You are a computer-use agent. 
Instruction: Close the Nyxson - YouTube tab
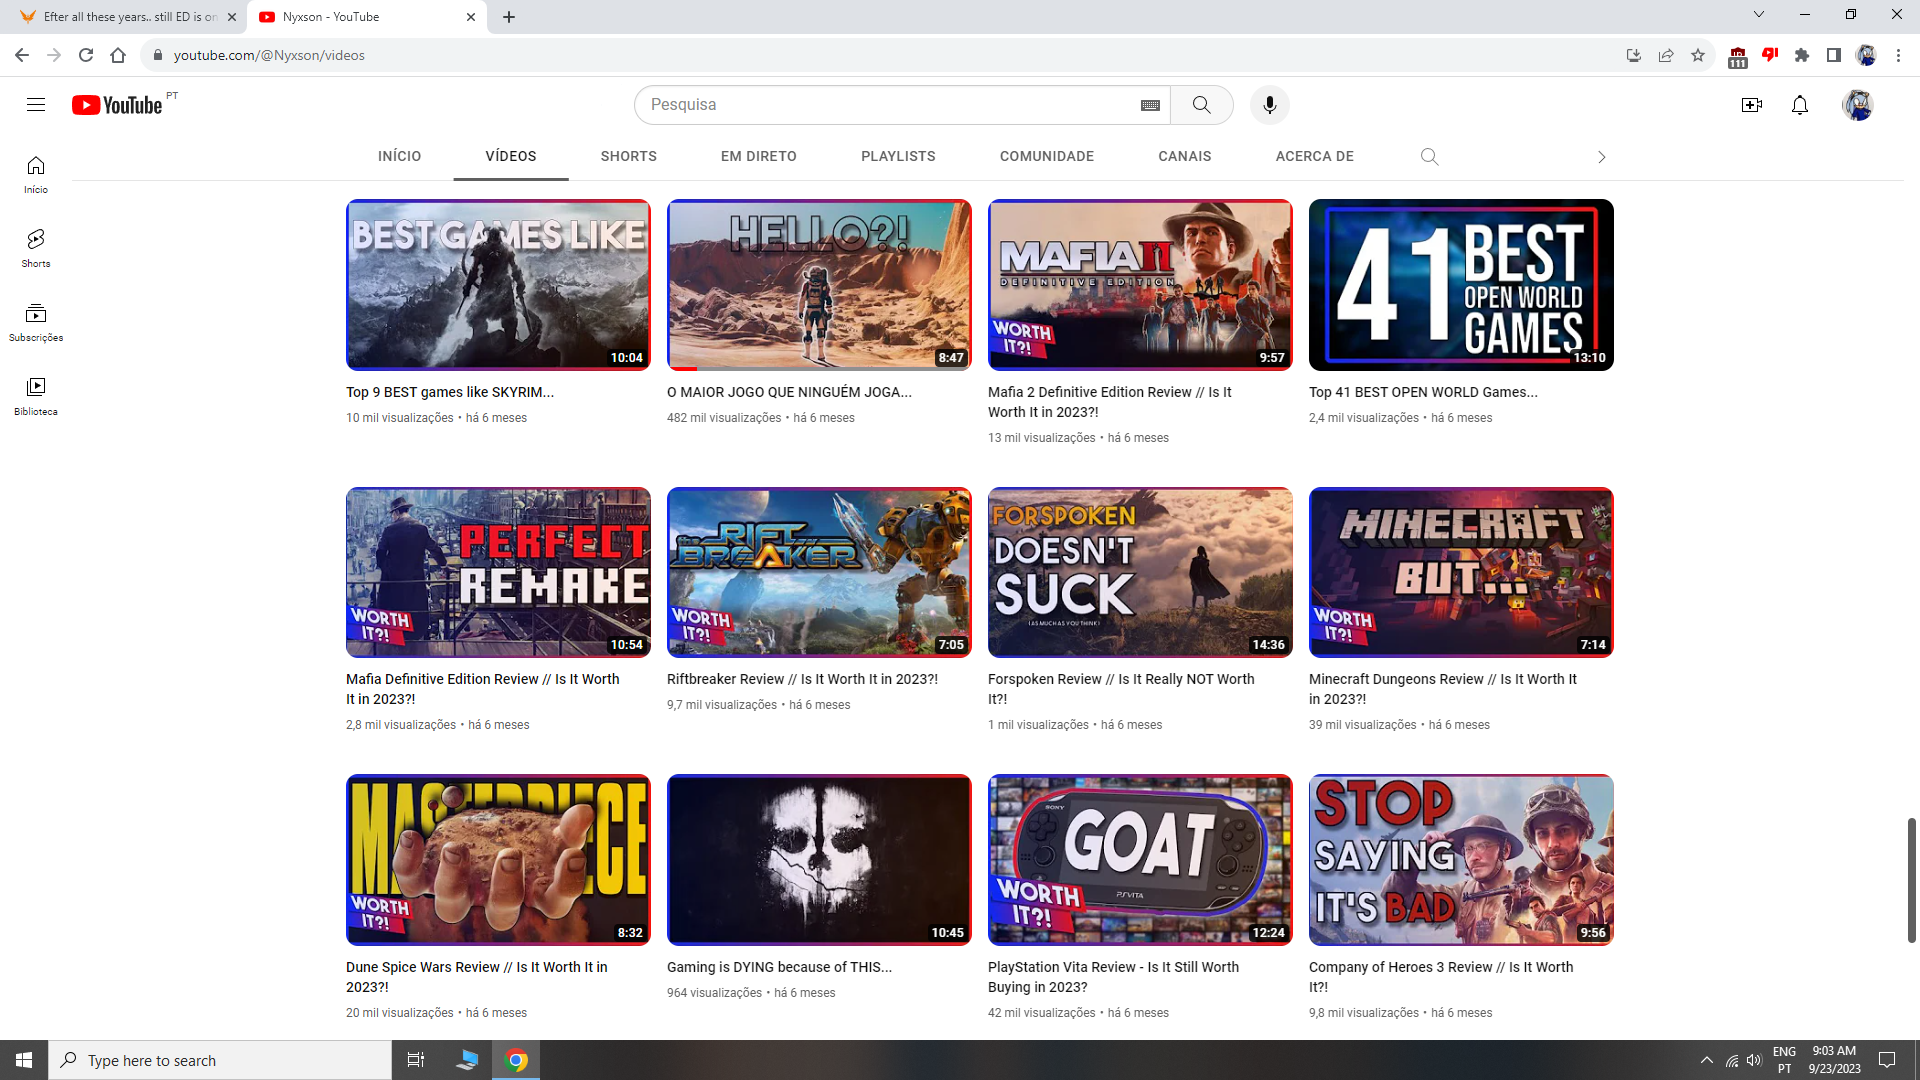(x=471, y=17)
